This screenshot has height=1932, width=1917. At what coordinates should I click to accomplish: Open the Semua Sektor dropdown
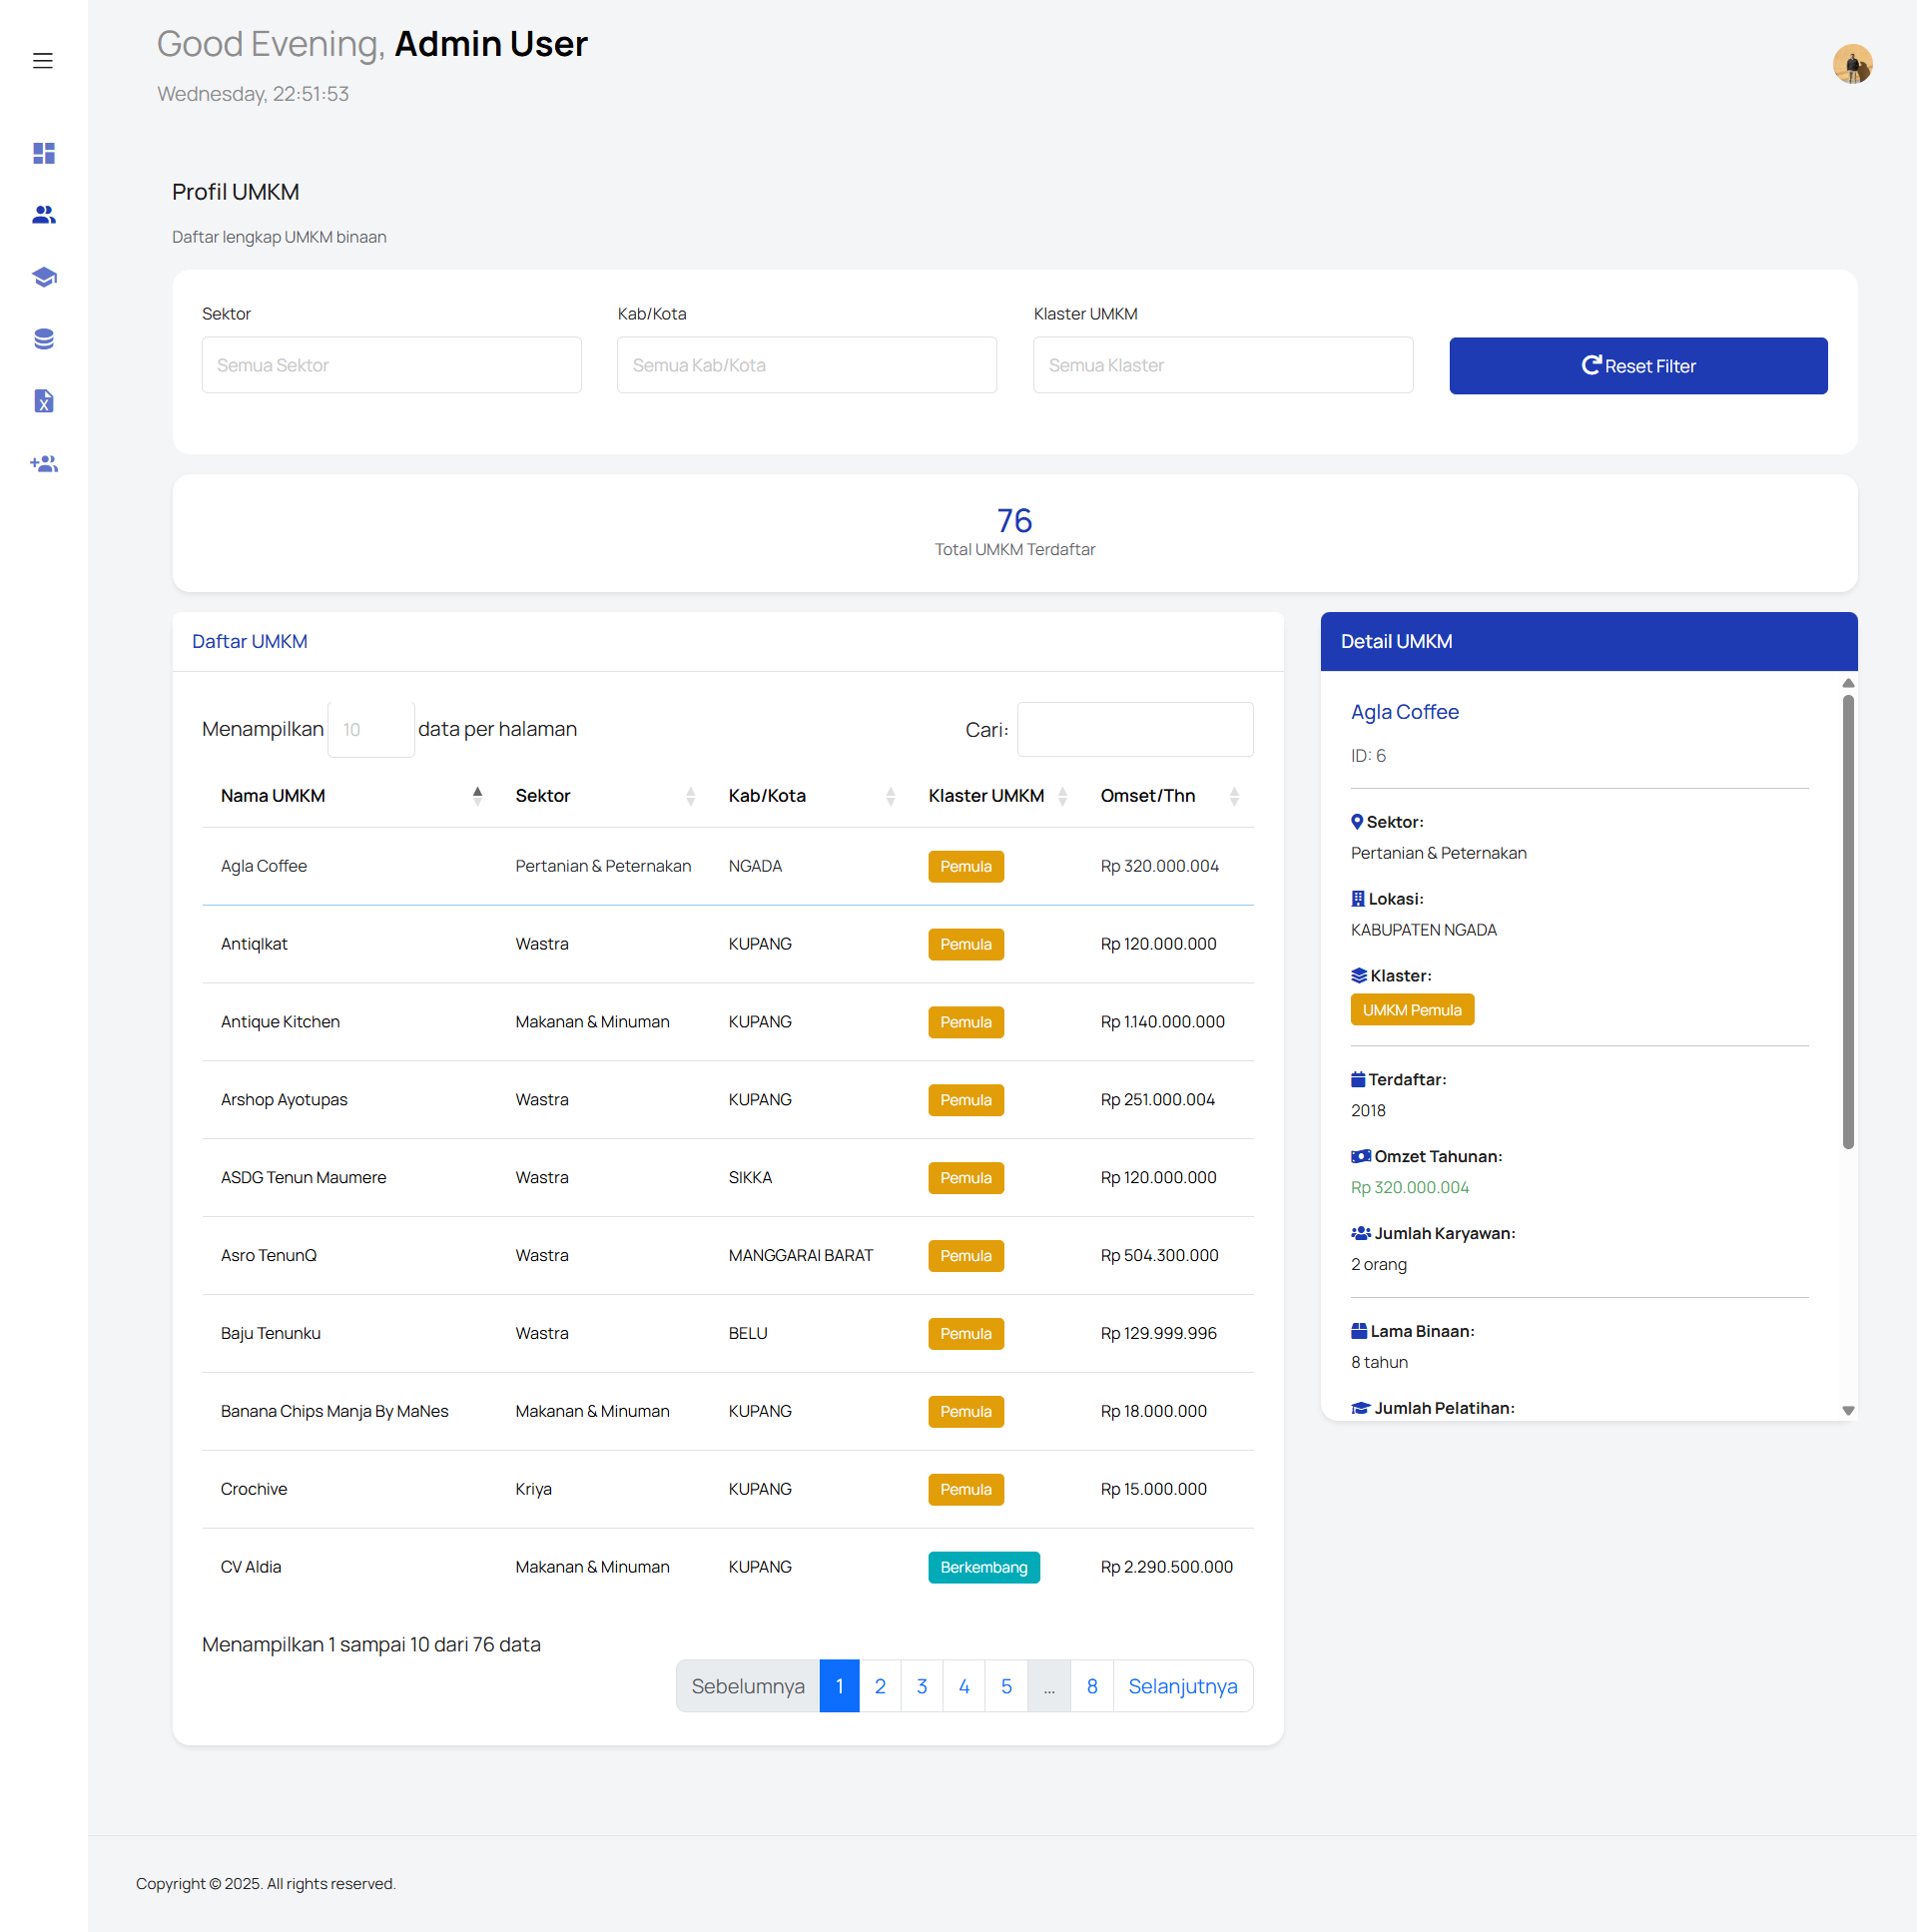[391, 365]
